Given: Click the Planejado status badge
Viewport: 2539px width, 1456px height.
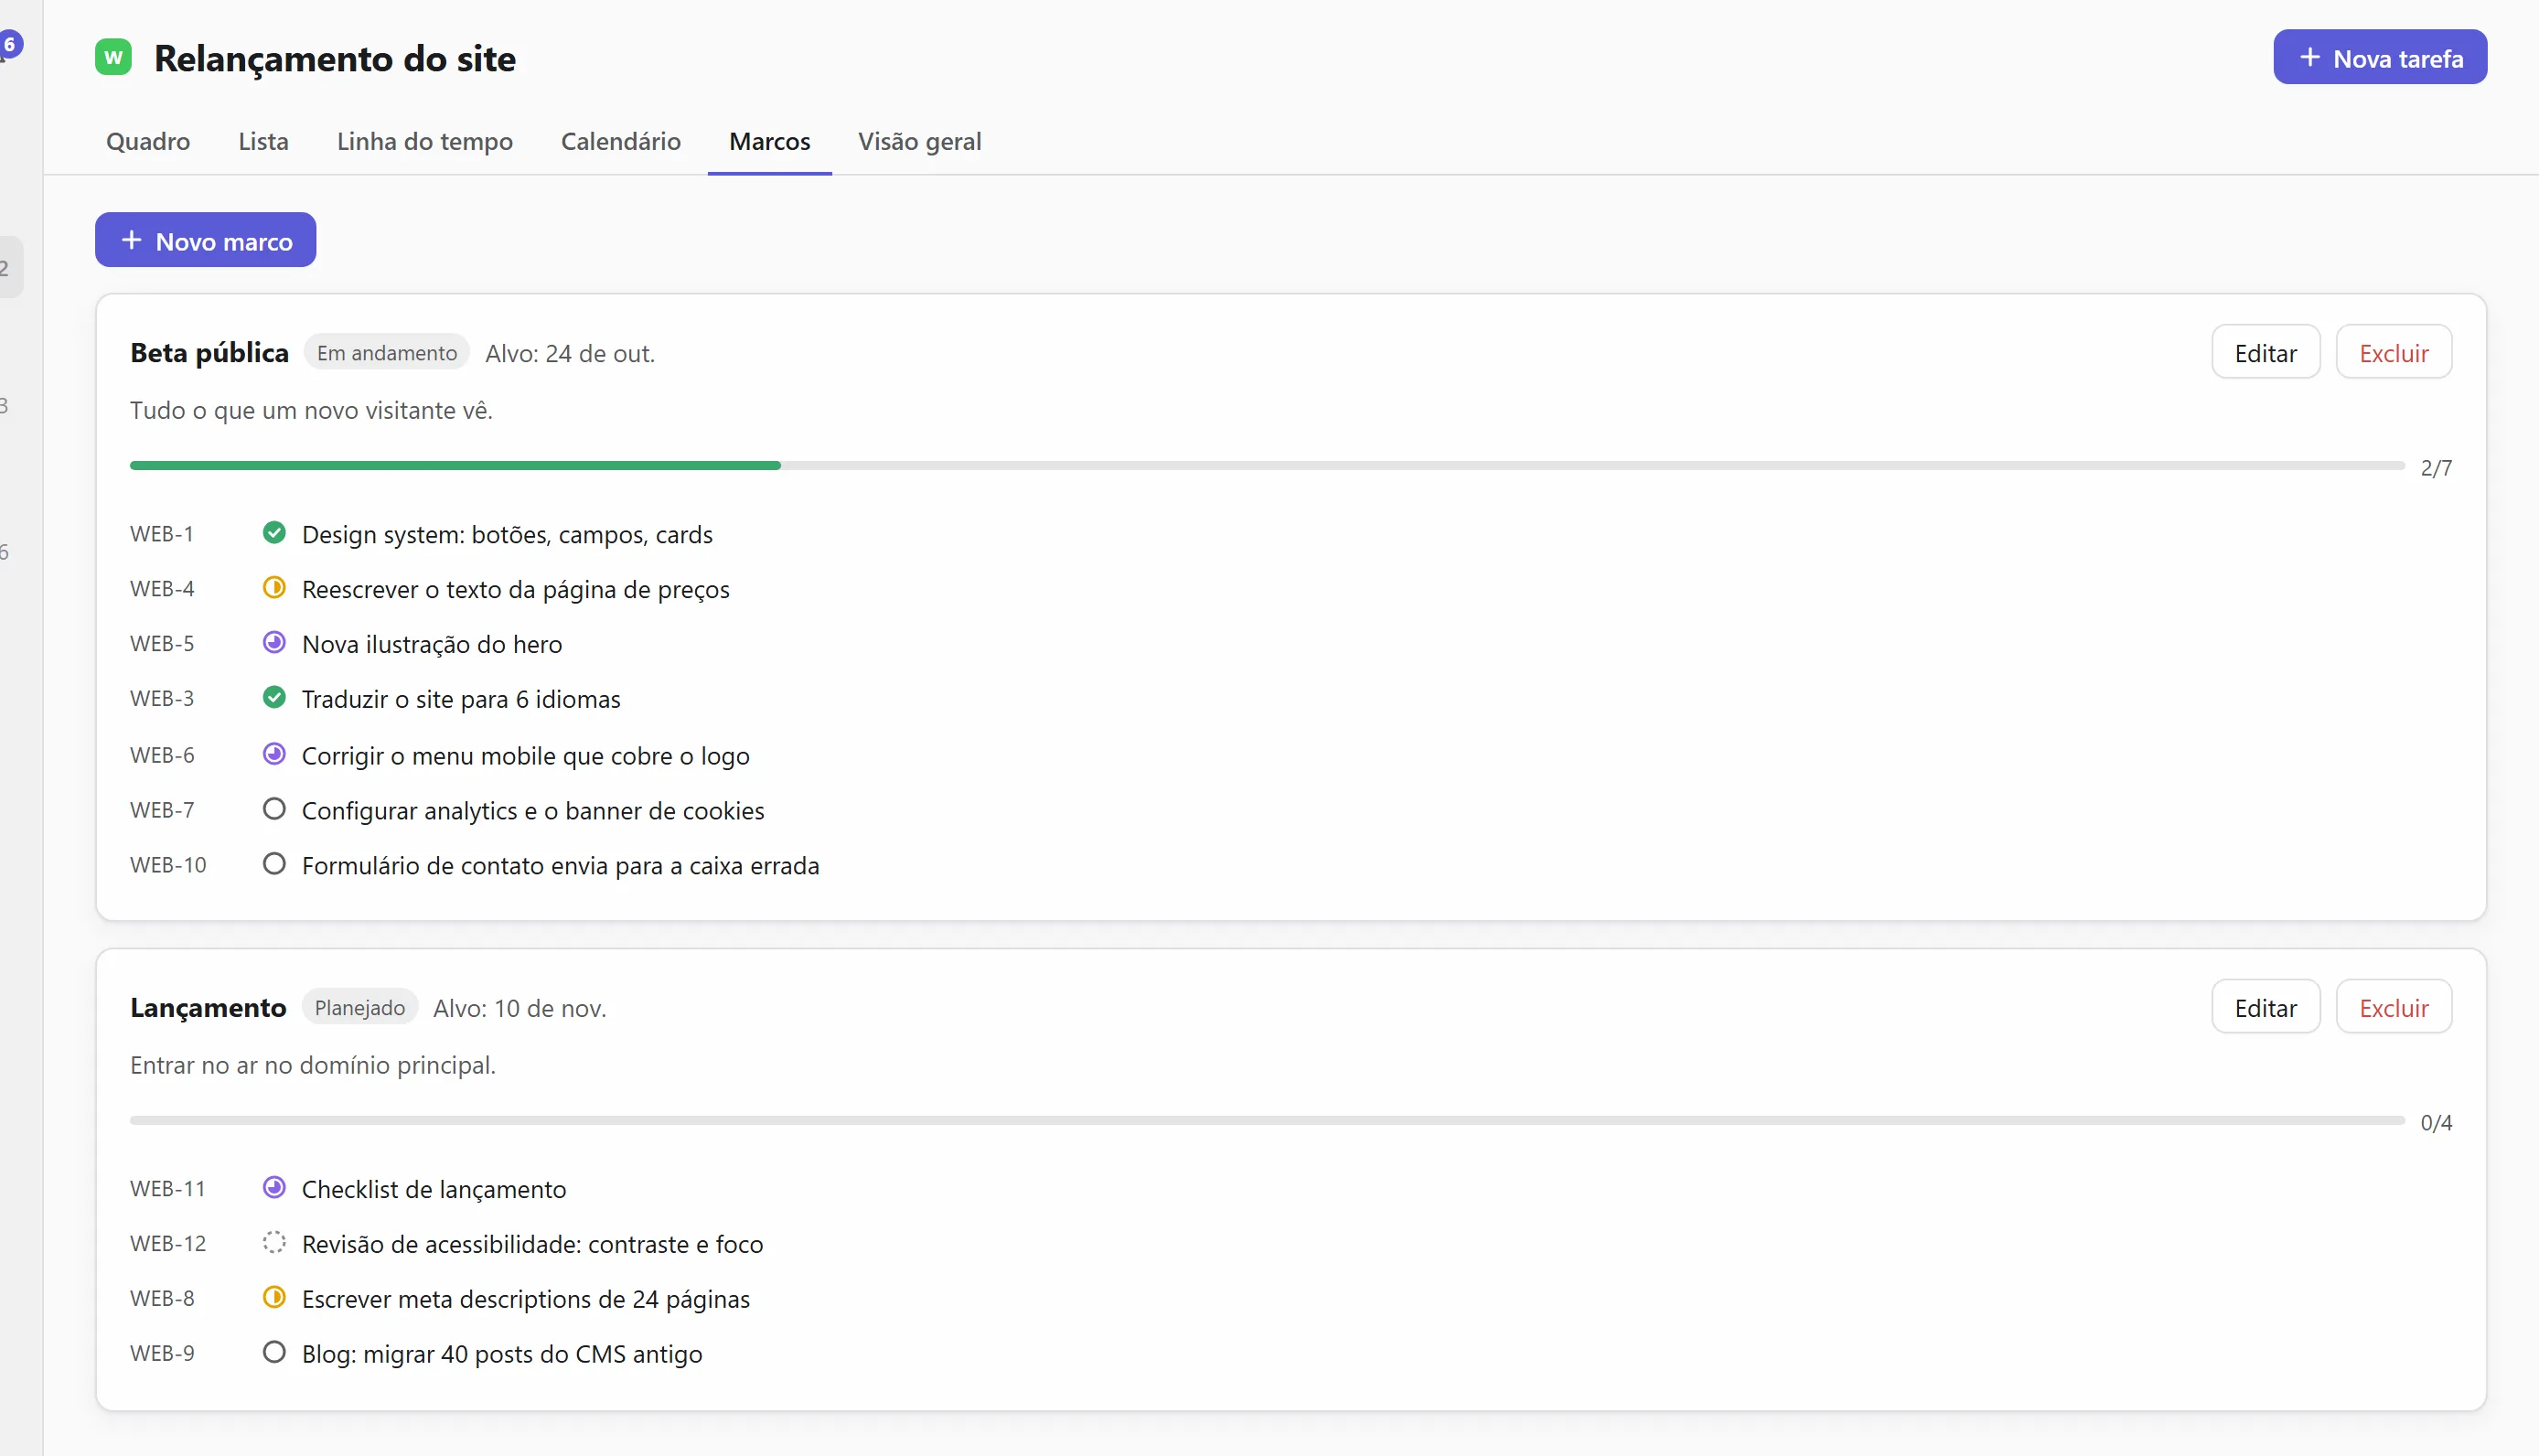Looking at the screenshot, I should click(360, 1008).
